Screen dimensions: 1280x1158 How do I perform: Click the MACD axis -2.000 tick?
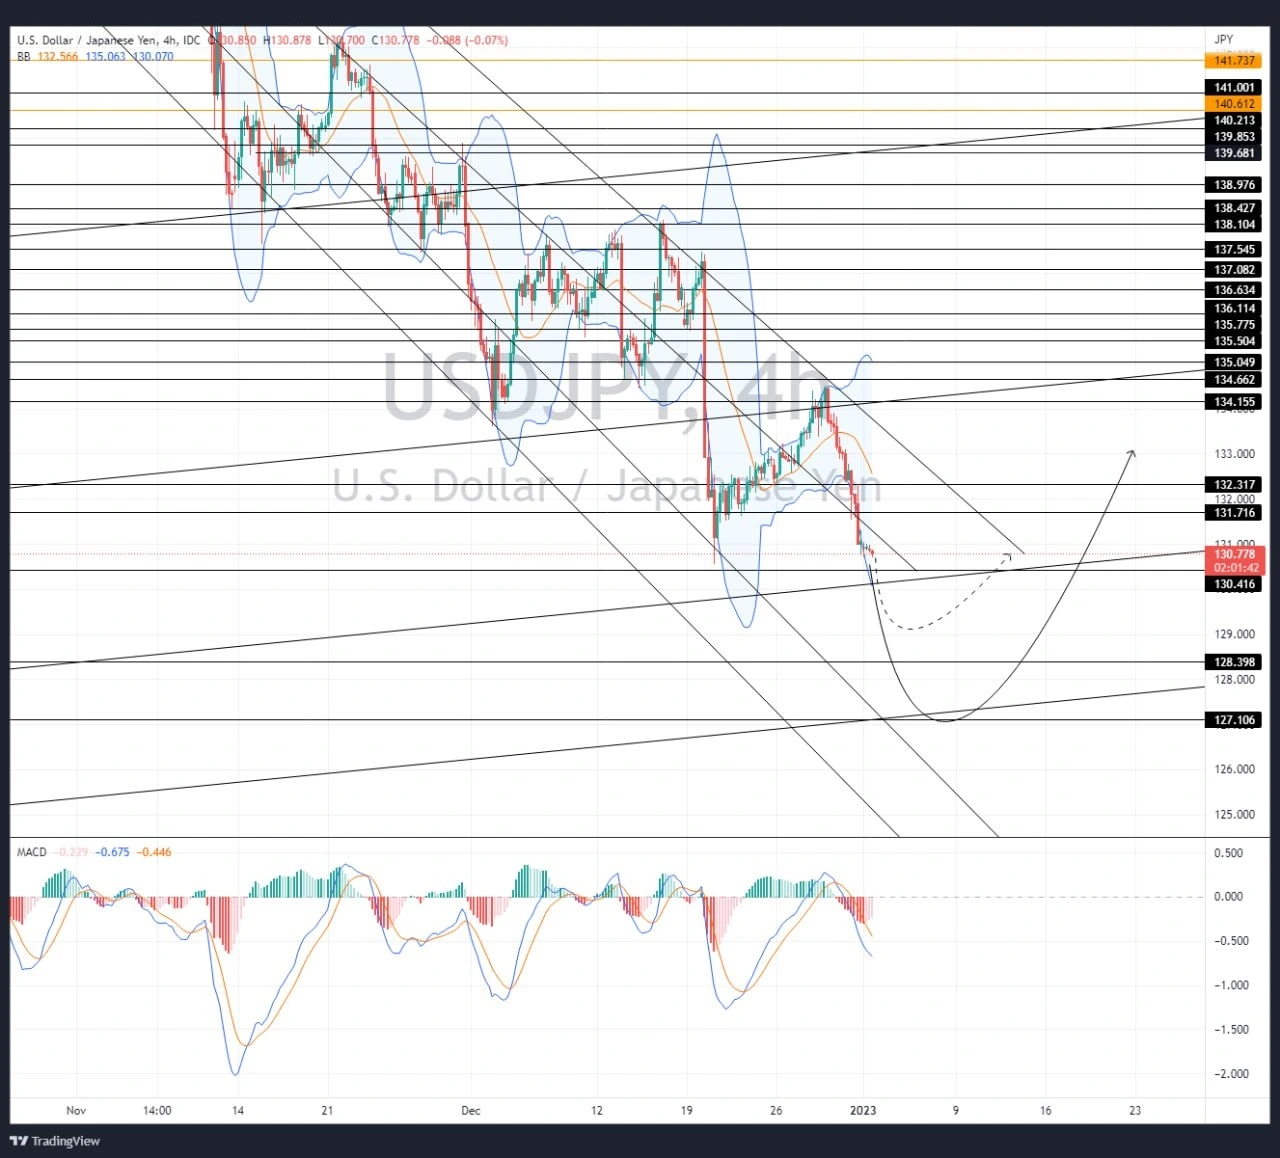[x=1230, y=1074]
